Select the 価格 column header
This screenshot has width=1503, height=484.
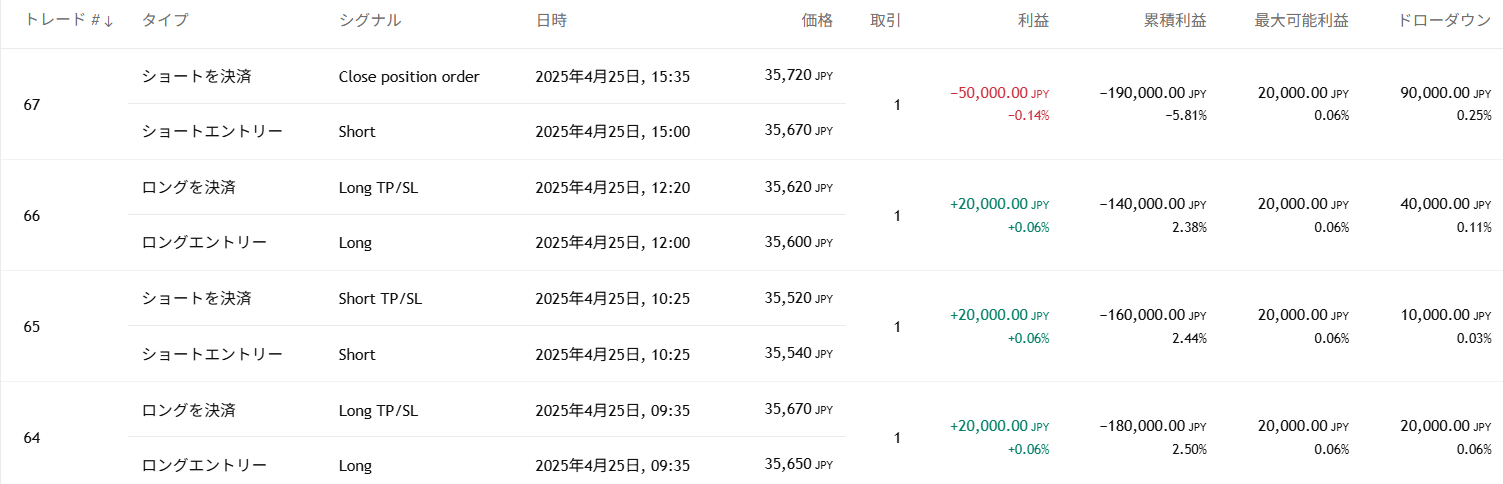816,20
